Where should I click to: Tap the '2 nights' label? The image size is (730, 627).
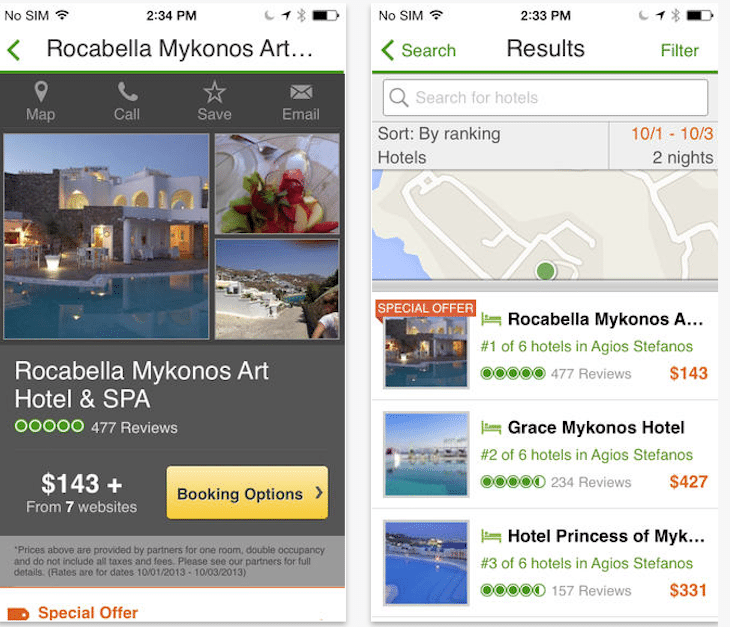point(683,157)
